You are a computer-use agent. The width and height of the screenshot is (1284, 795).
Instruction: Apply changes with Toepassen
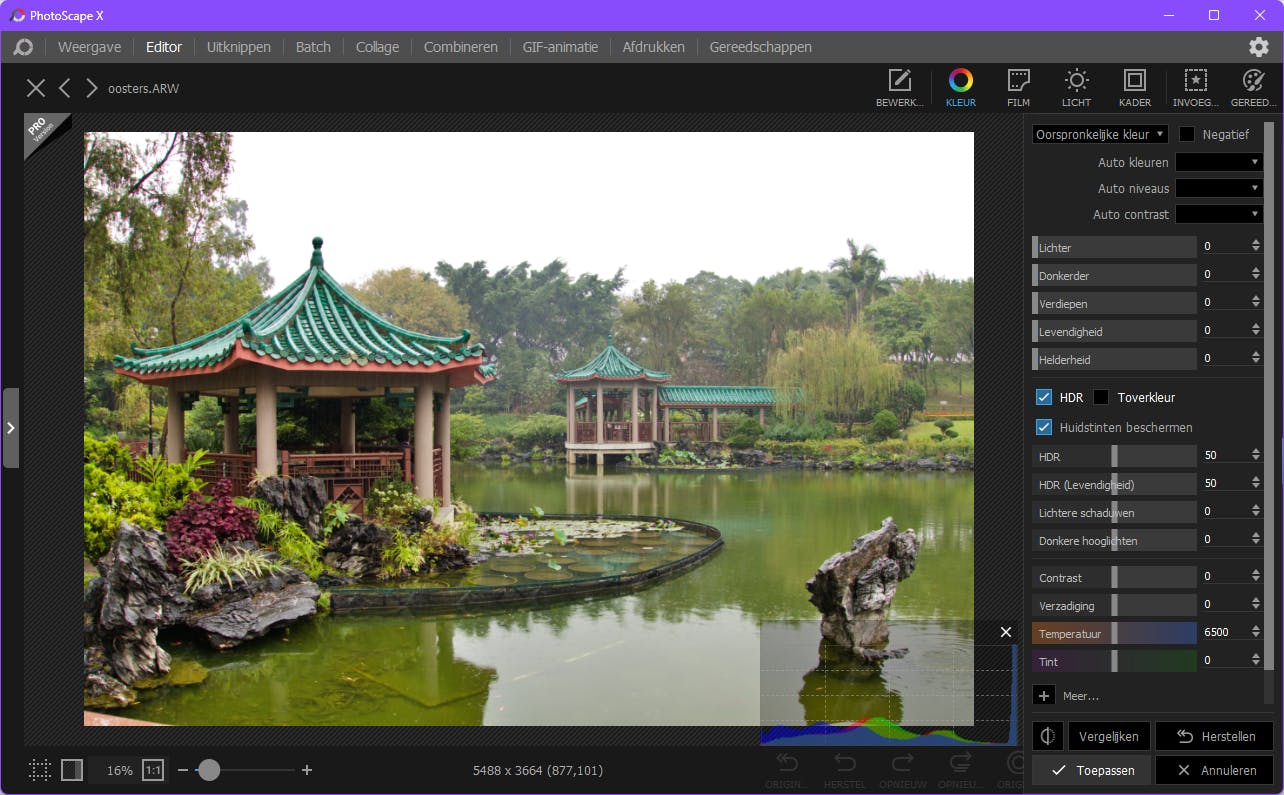pyautogui.click(x=1092, y=770)
